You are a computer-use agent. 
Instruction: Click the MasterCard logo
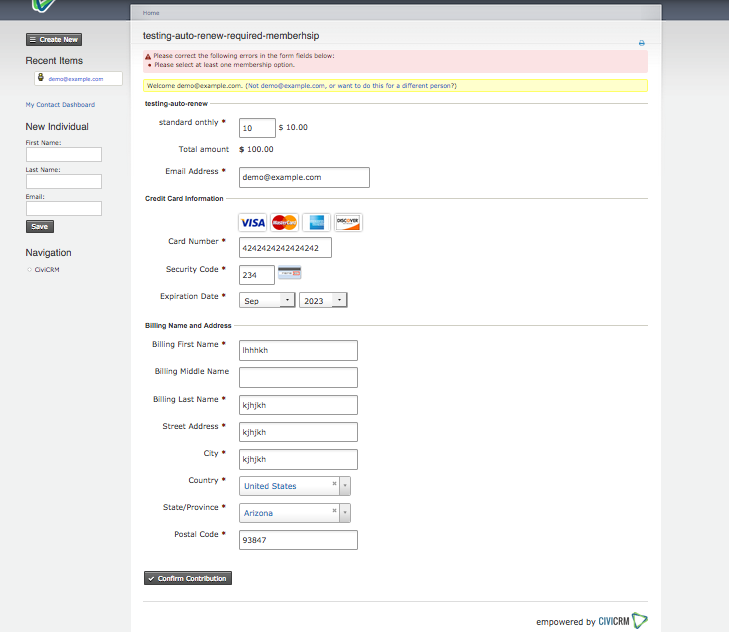(284, 223)
